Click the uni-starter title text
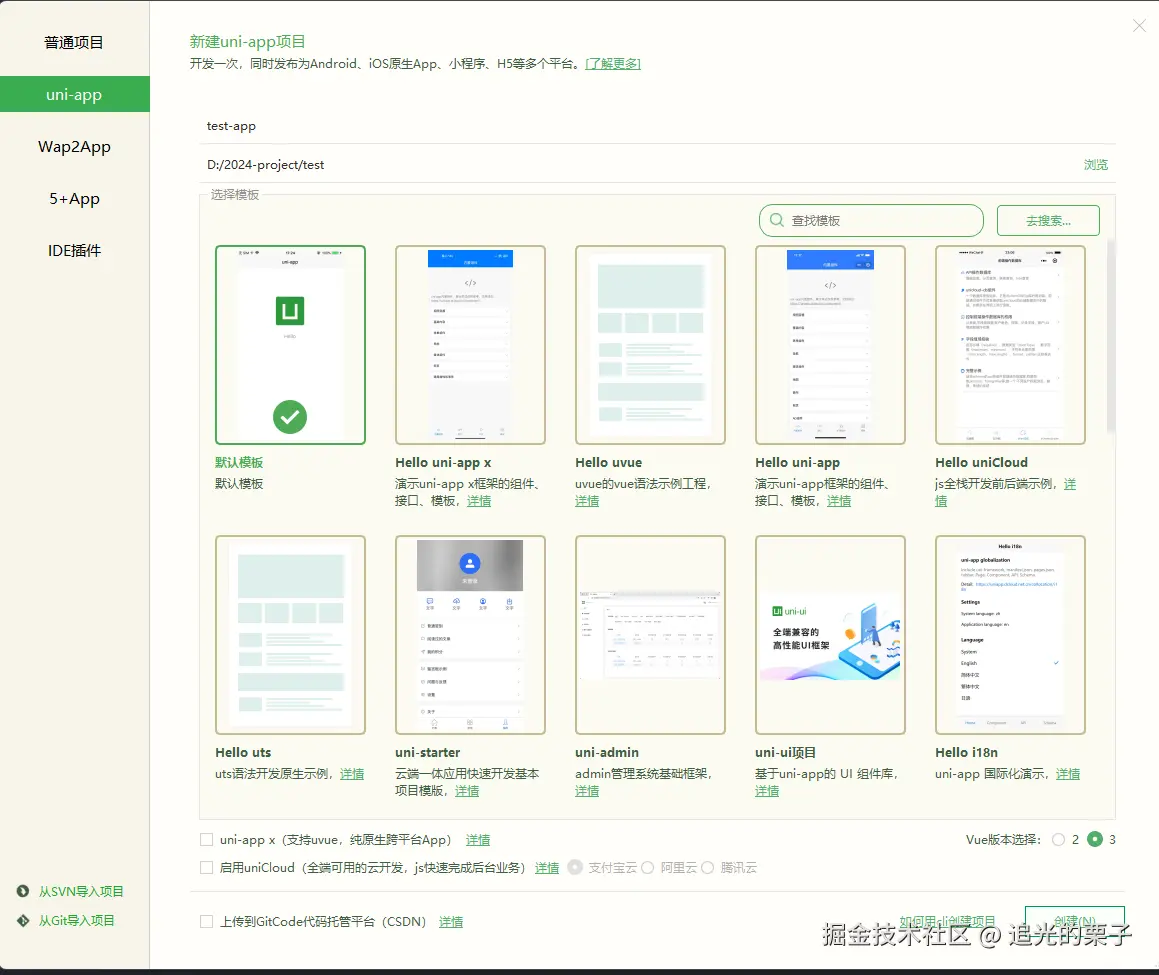Image resolution: width=1159 pixels, height=975 pixels. coord(427,753)
